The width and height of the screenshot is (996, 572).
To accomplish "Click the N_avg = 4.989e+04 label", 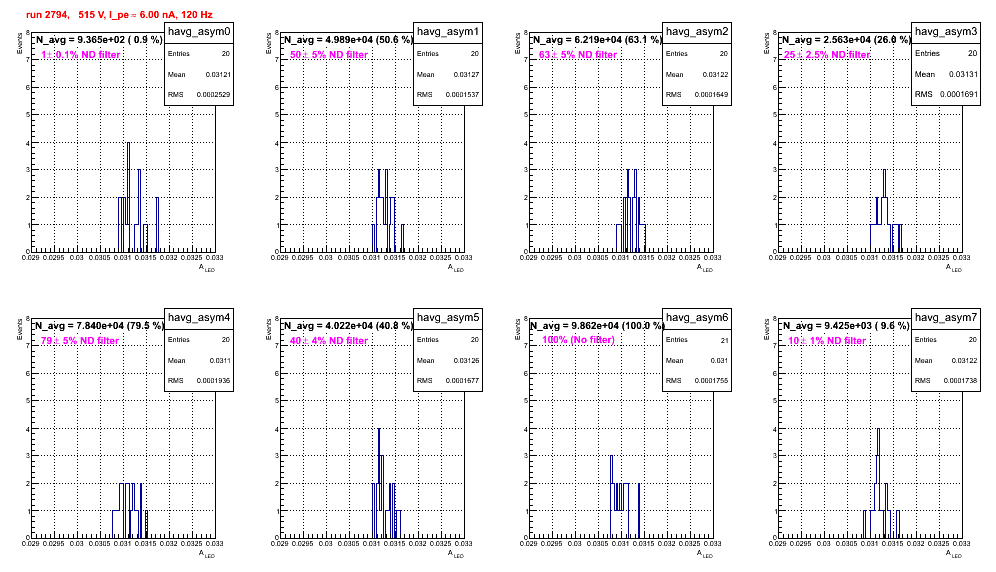I will [x=348, y=39].
